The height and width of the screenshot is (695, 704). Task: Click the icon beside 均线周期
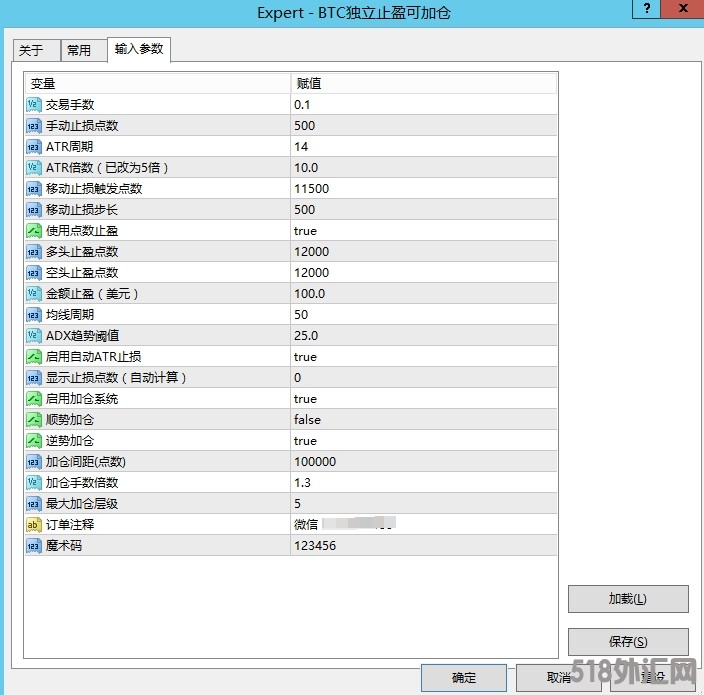(x=34, y=315)
